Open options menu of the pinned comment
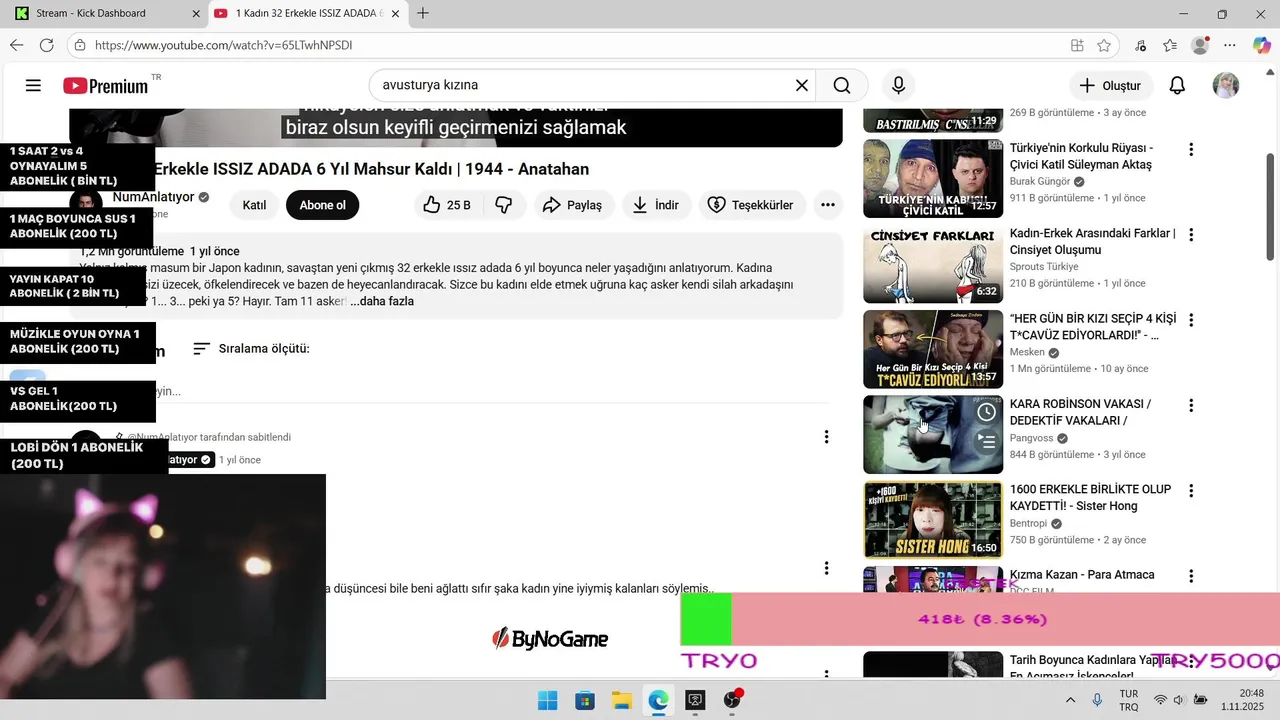The height and width of the screenshot is (720, 1280). click(826, 437)
